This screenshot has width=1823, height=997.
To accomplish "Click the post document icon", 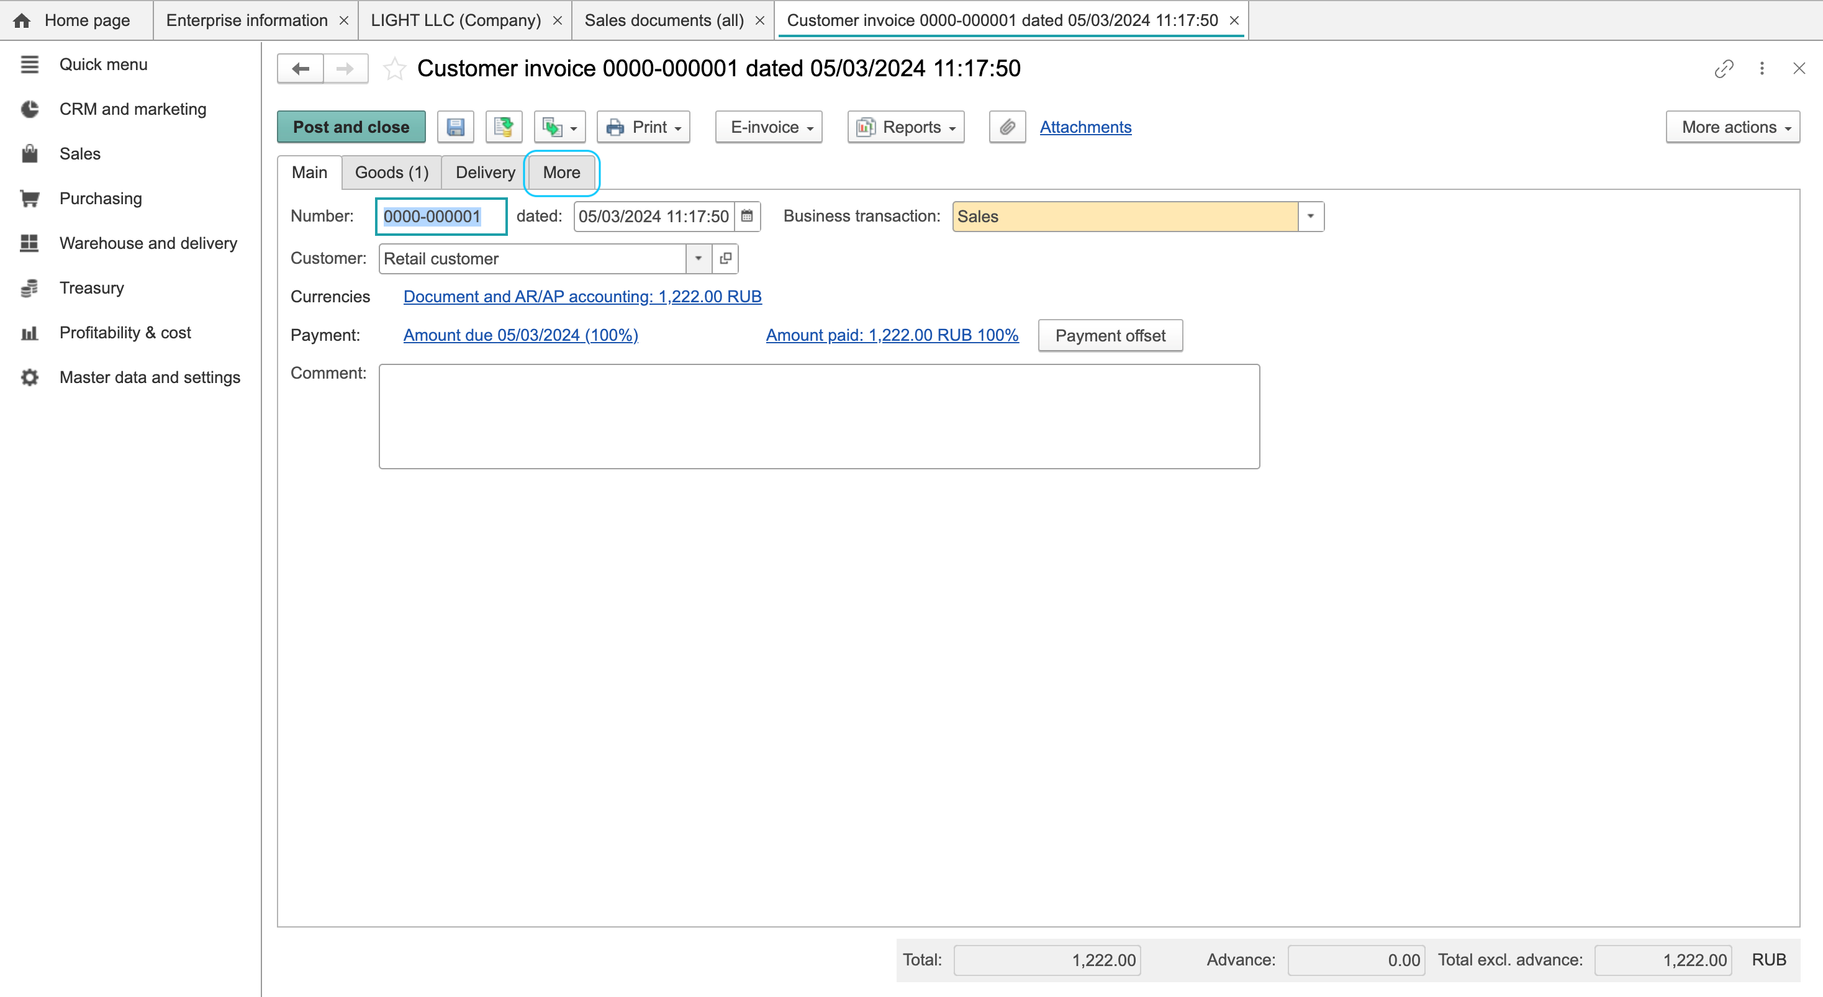I will (504, 127).
